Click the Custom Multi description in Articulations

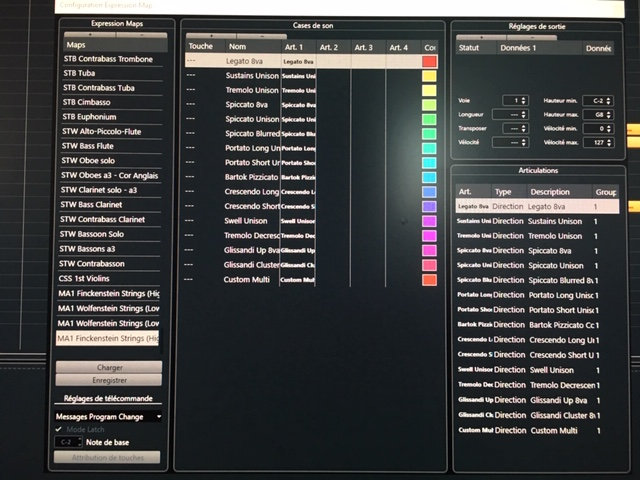554,430
